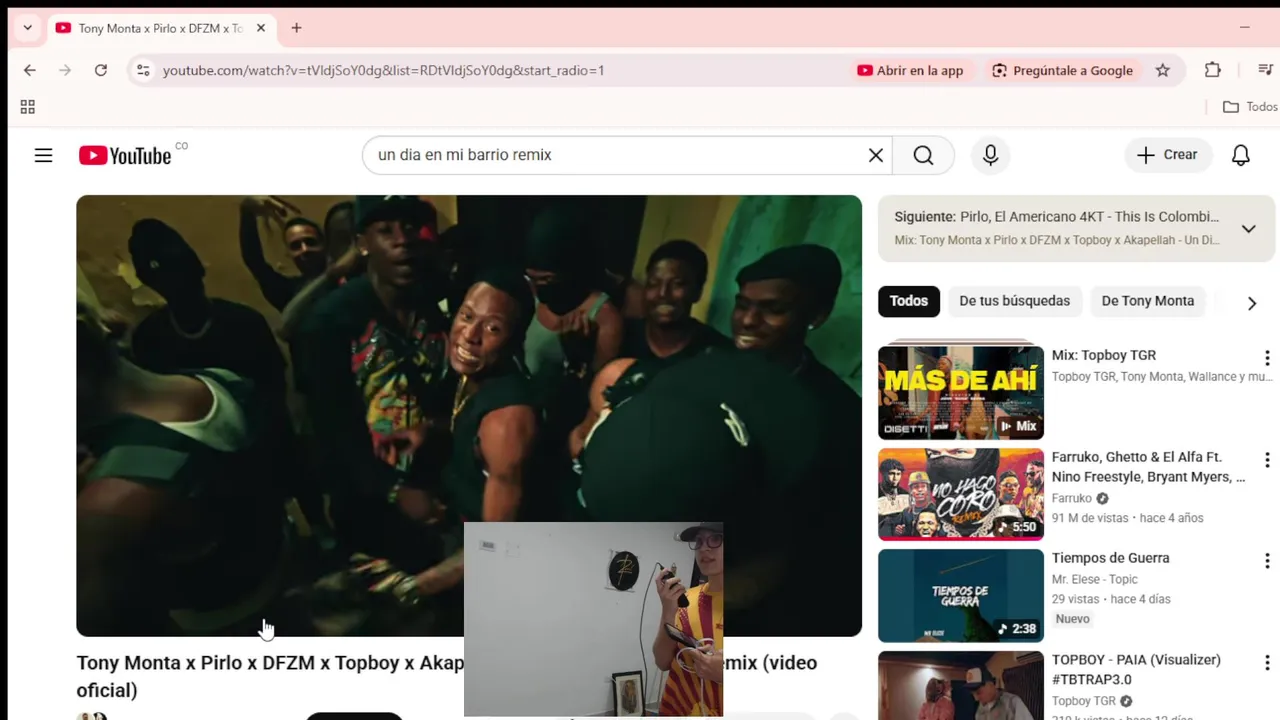Open the Farruko channel name
Screen dimensions: 1280x720
click(x=1072, y=498)
